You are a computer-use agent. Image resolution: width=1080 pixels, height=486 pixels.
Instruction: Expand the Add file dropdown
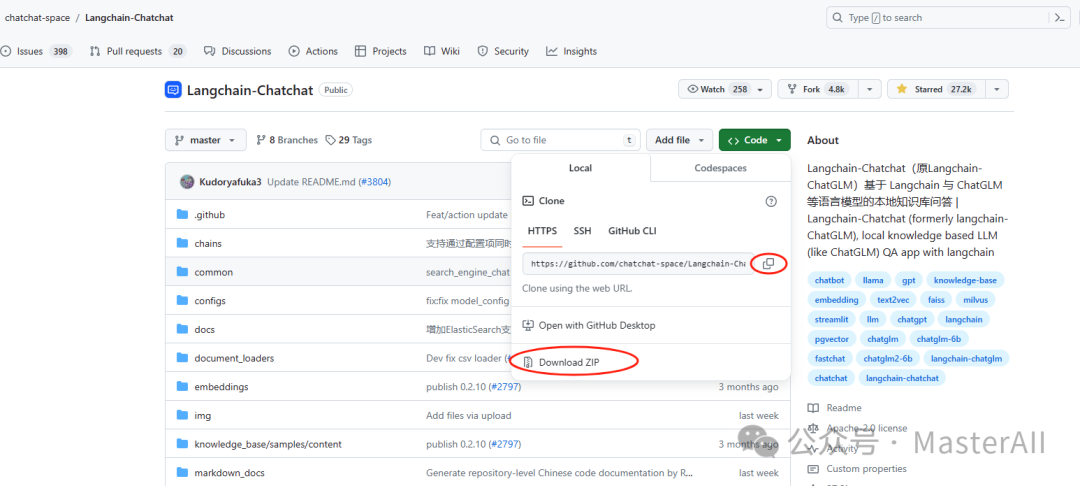679,140
